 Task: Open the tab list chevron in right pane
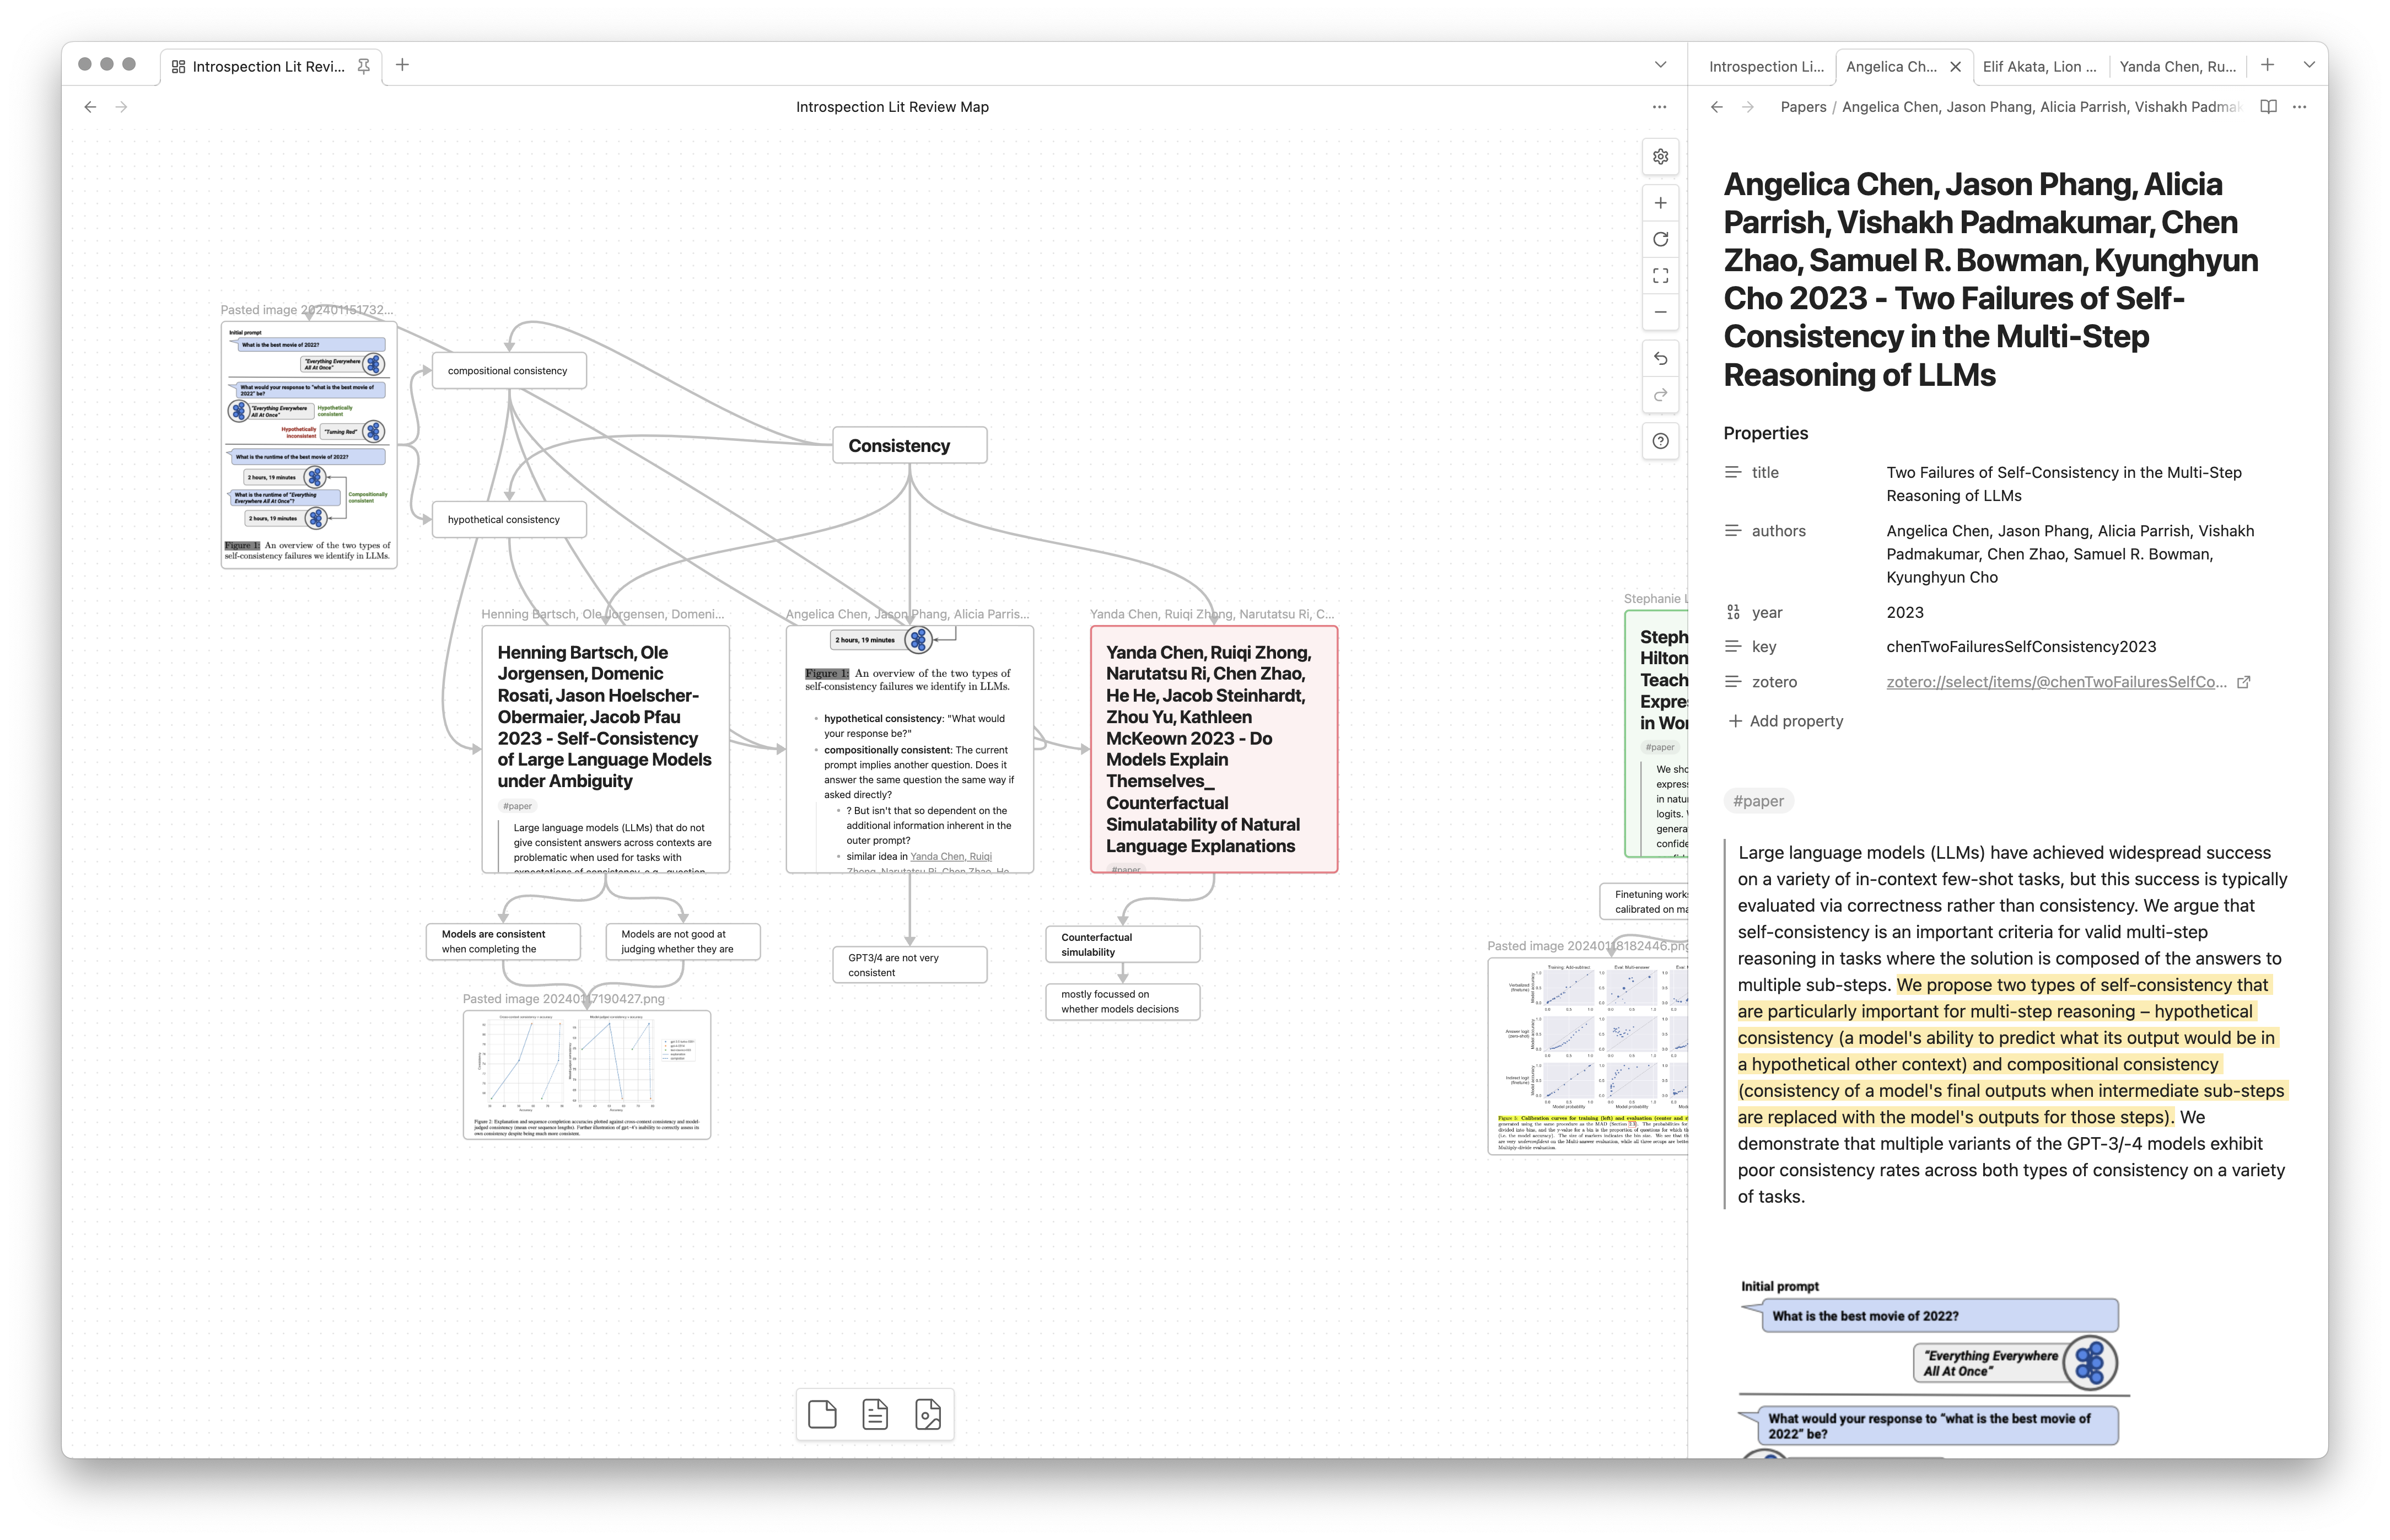(x=2309, y=65)
